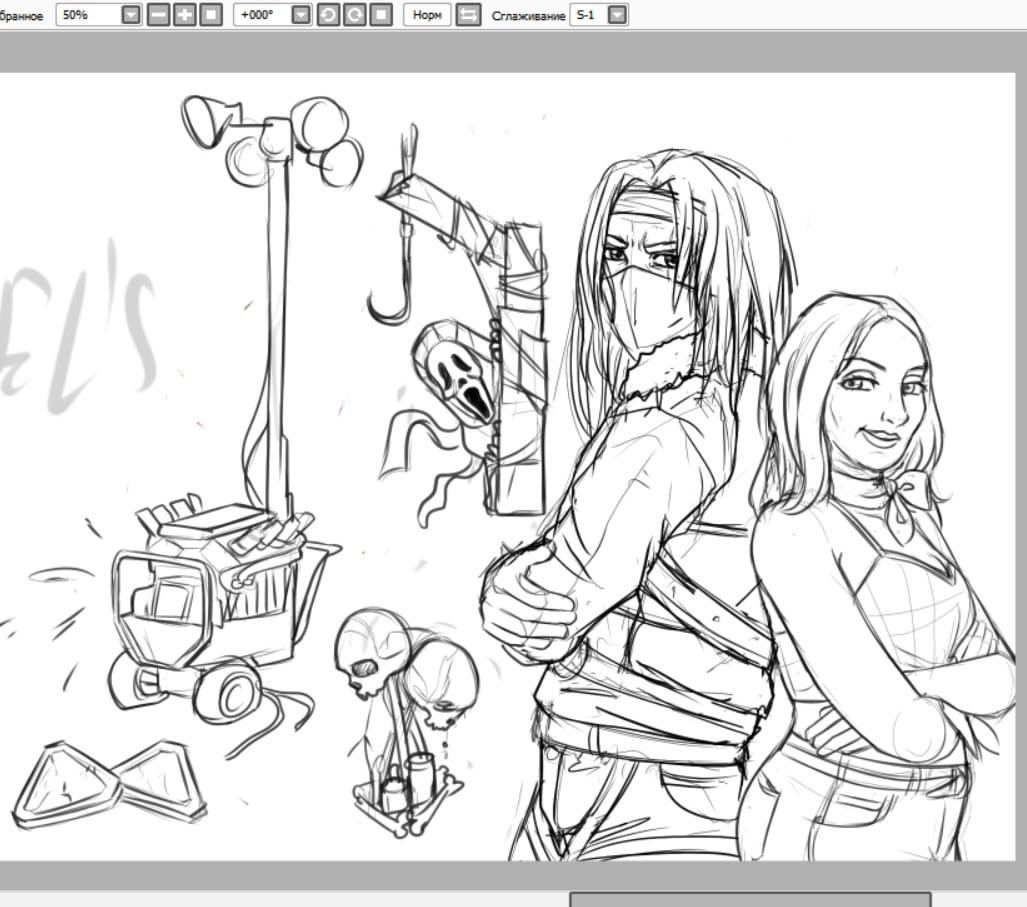Flip the canvas view horizontally

[468, 14]
